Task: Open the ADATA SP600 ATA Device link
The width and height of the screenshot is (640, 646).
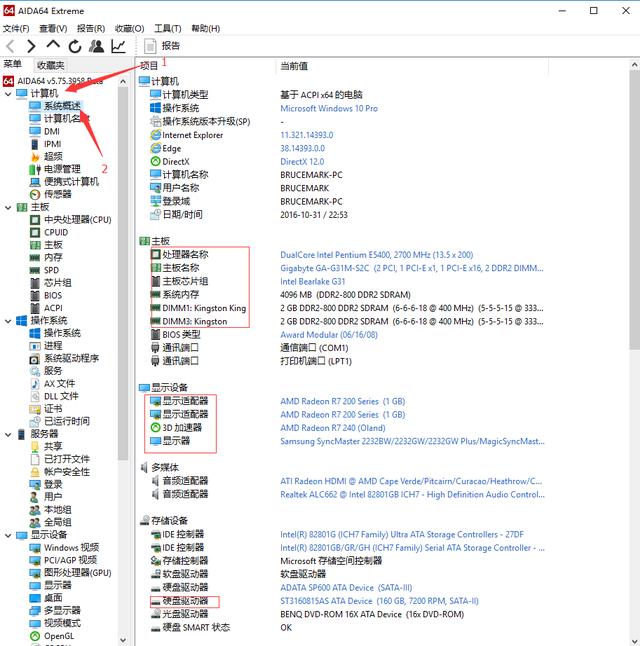Action: [346, 587]
